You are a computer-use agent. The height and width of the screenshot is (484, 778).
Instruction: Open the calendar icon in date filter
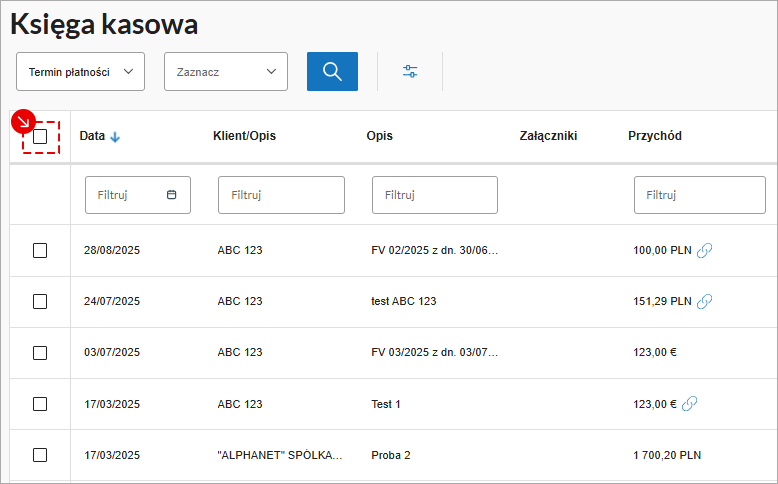171,195
